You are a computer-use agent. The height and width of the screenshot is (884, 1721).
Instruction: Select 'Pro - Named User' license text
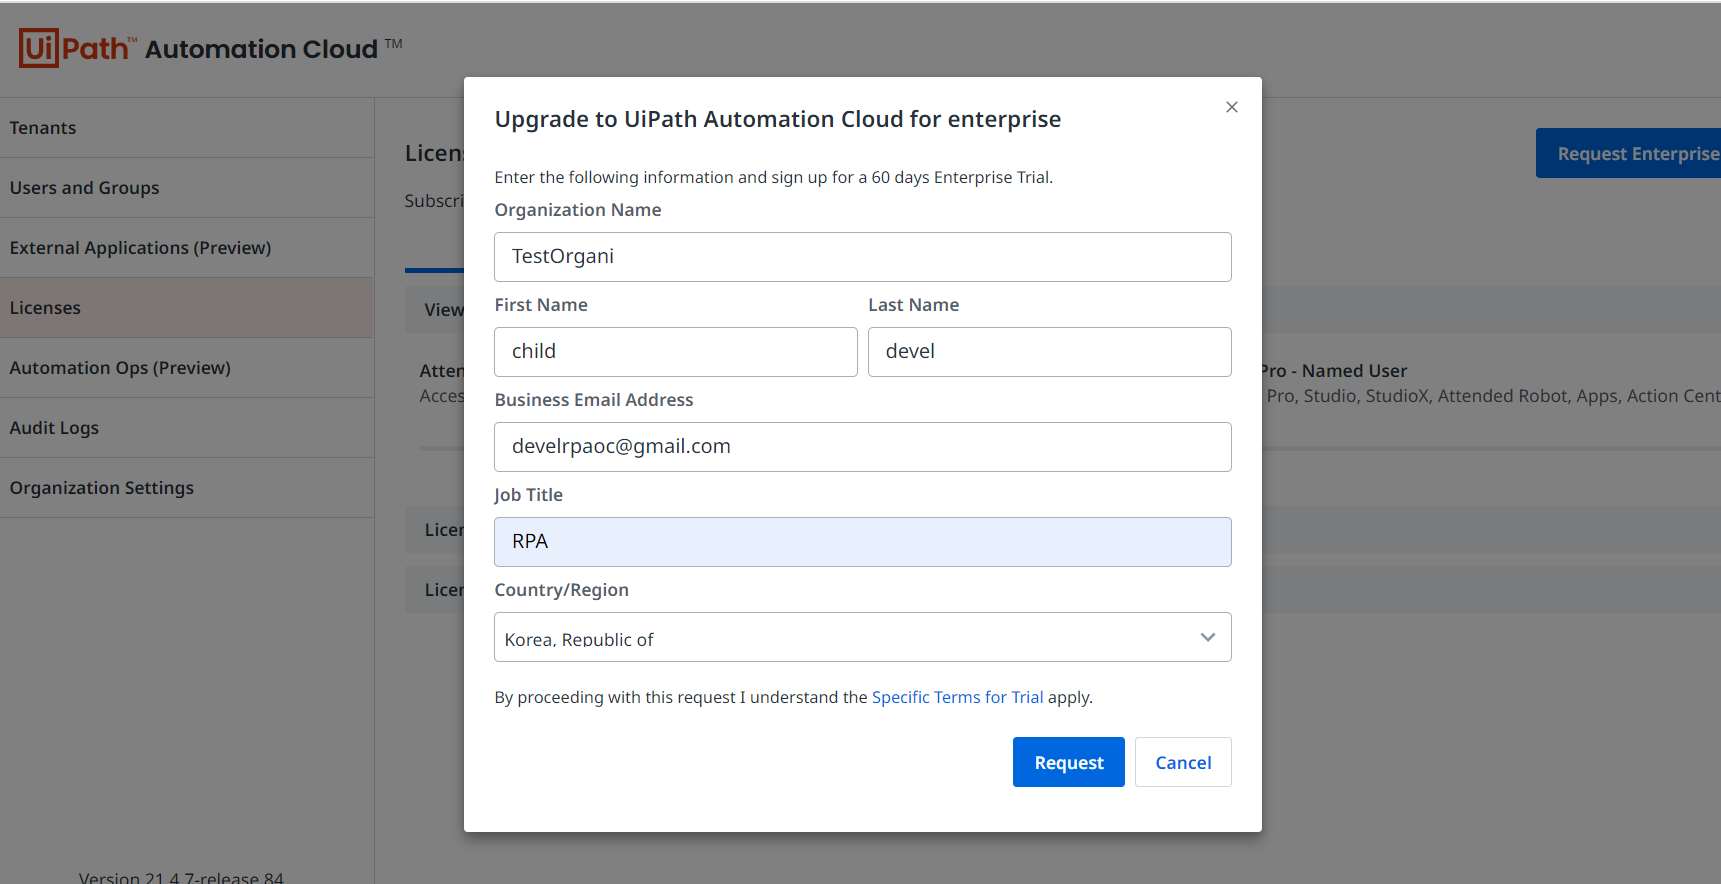(x=1334, y=371)
